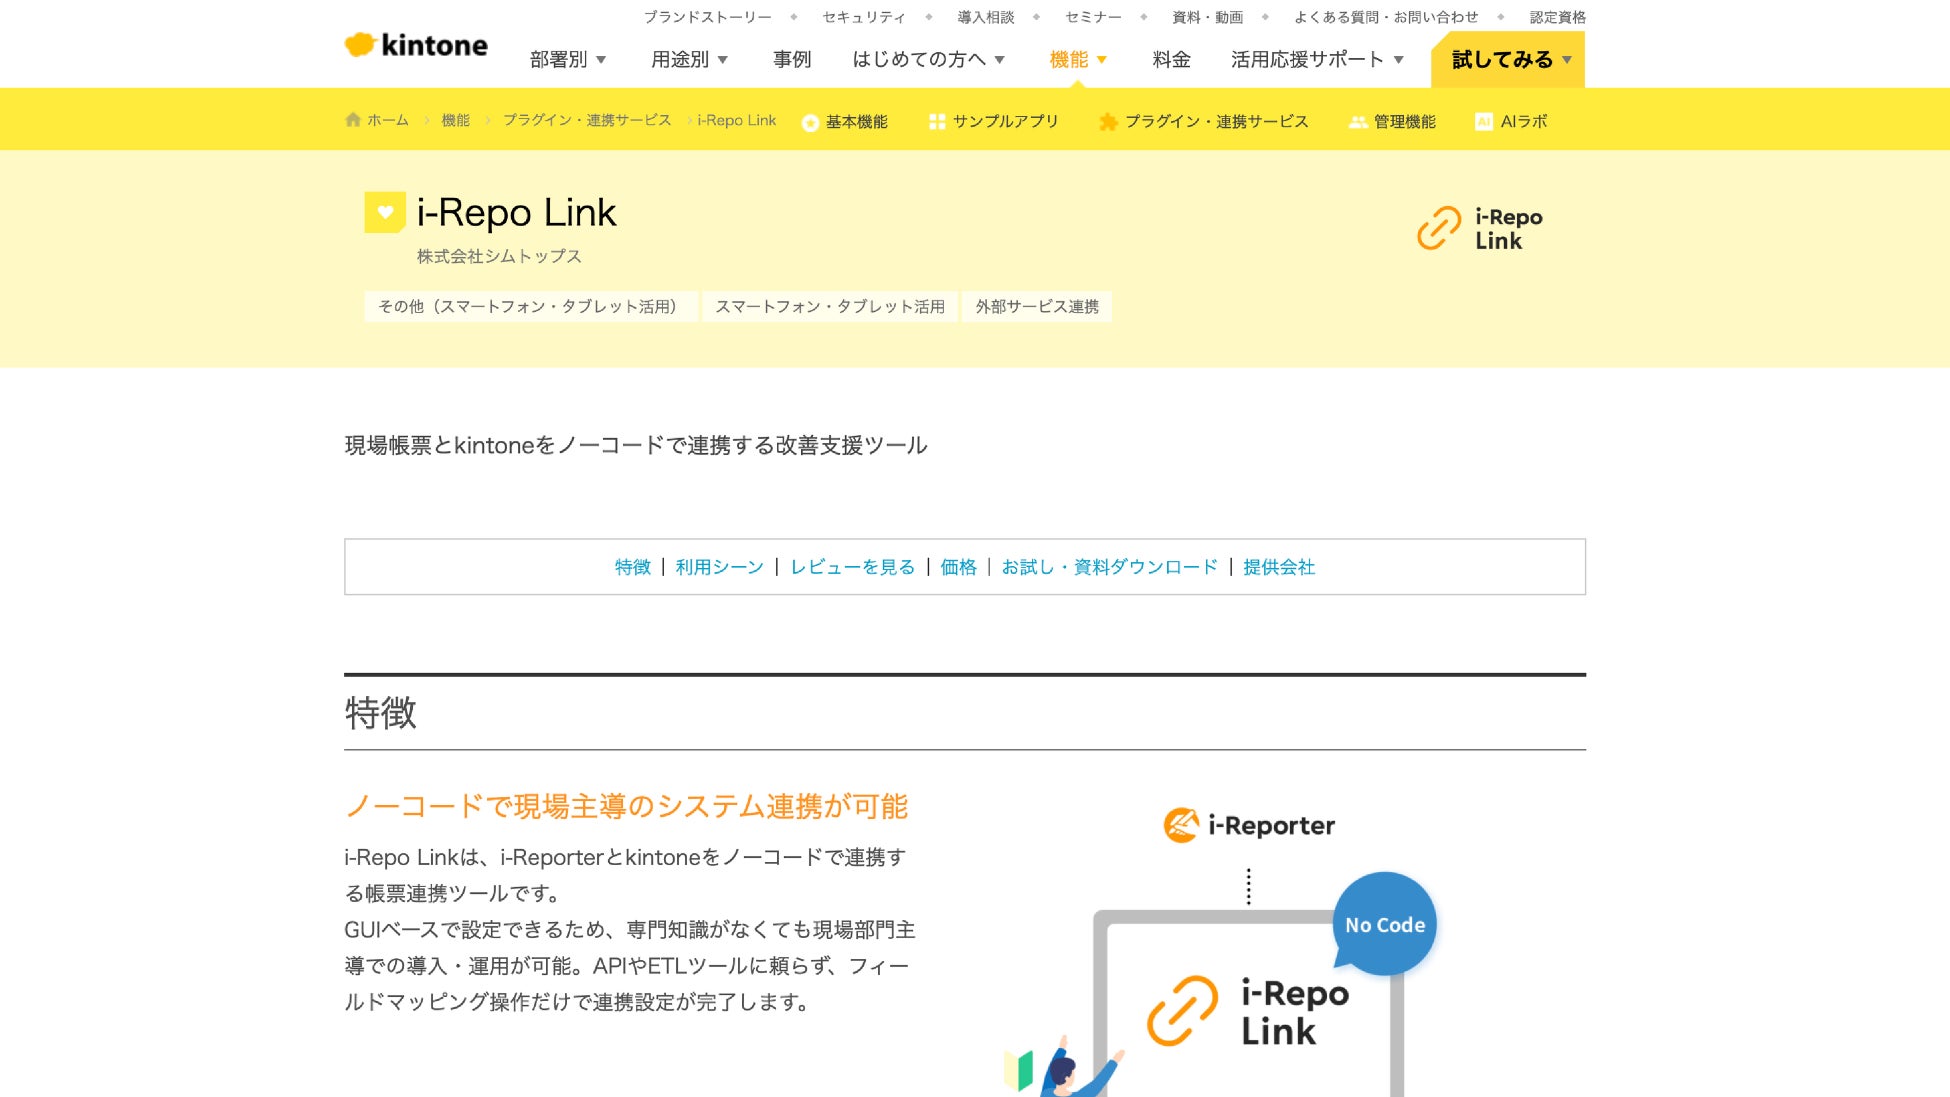
Task: Click the プラグイン puzzle piece icon
Action: pos(1108,122)
